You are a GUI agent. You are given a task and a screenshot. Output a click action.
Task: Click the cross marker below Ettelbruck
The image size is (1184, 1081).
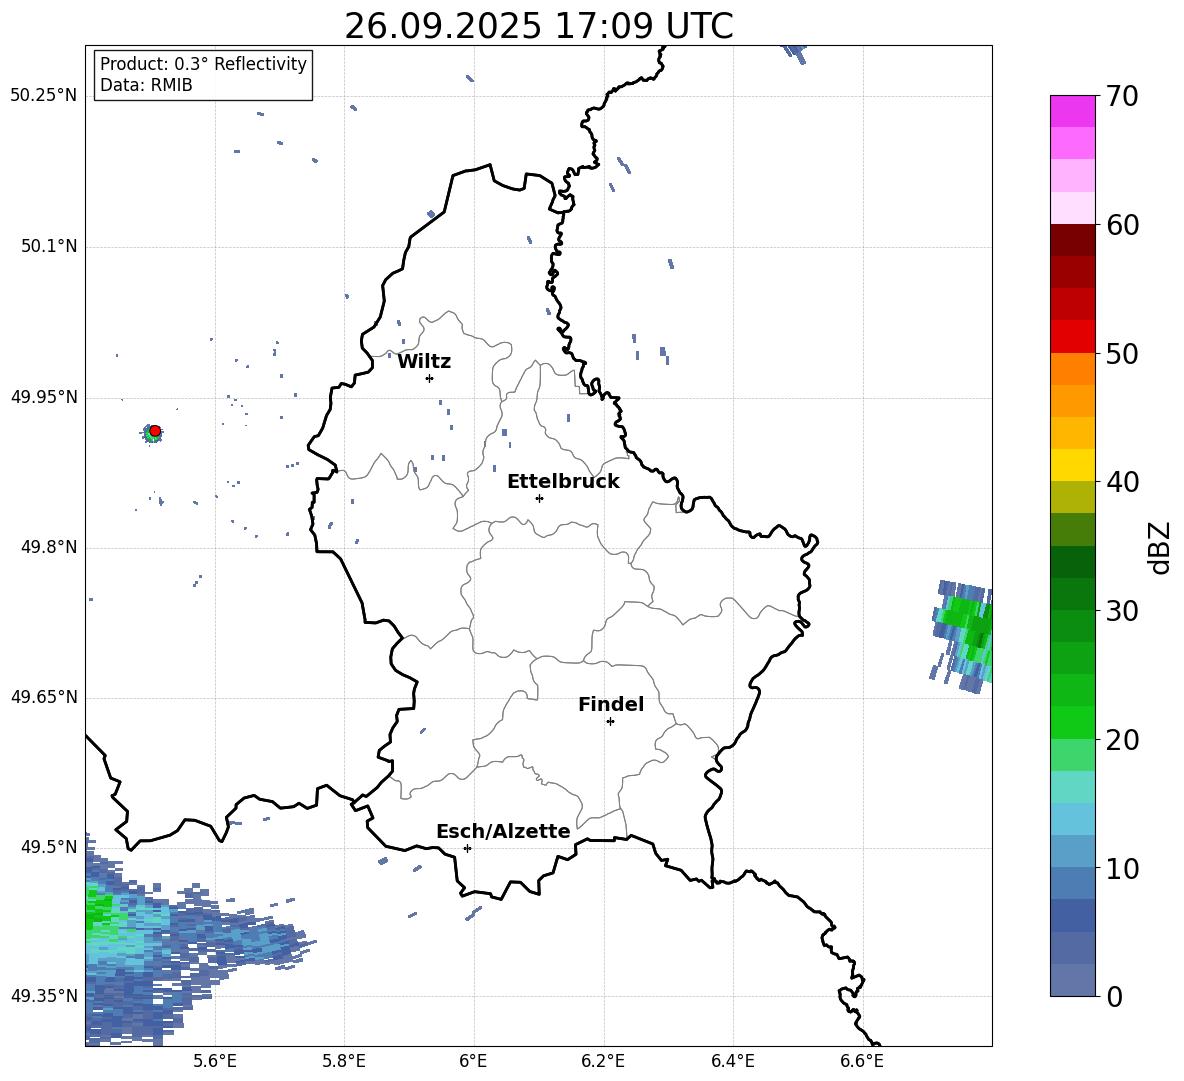click(539, 498)
